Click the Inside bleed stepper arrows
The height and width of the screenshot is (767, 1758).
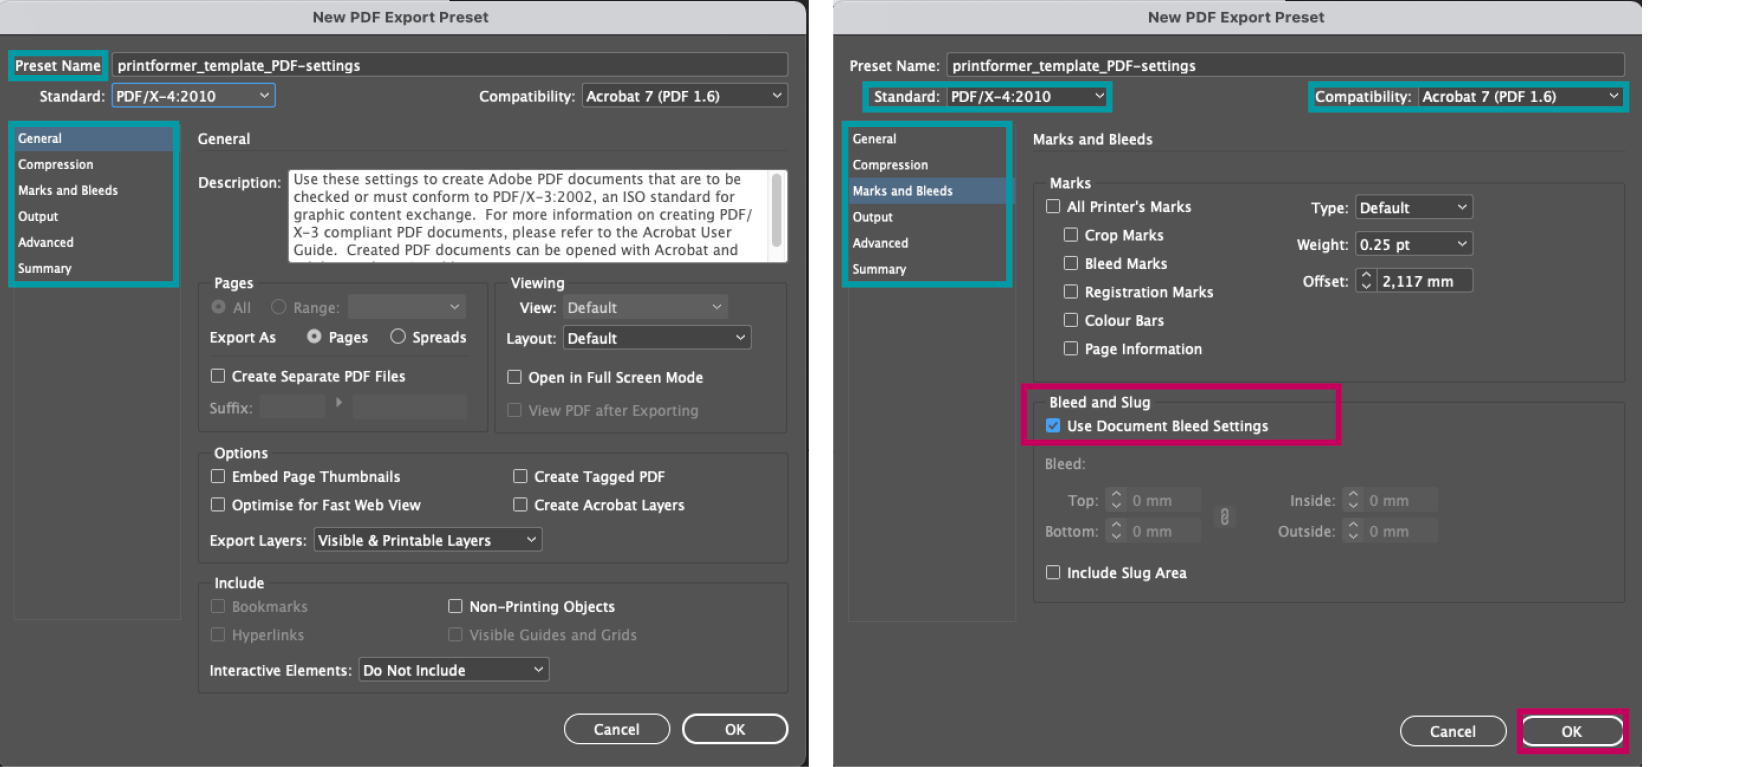click(x=1353, y=501)
